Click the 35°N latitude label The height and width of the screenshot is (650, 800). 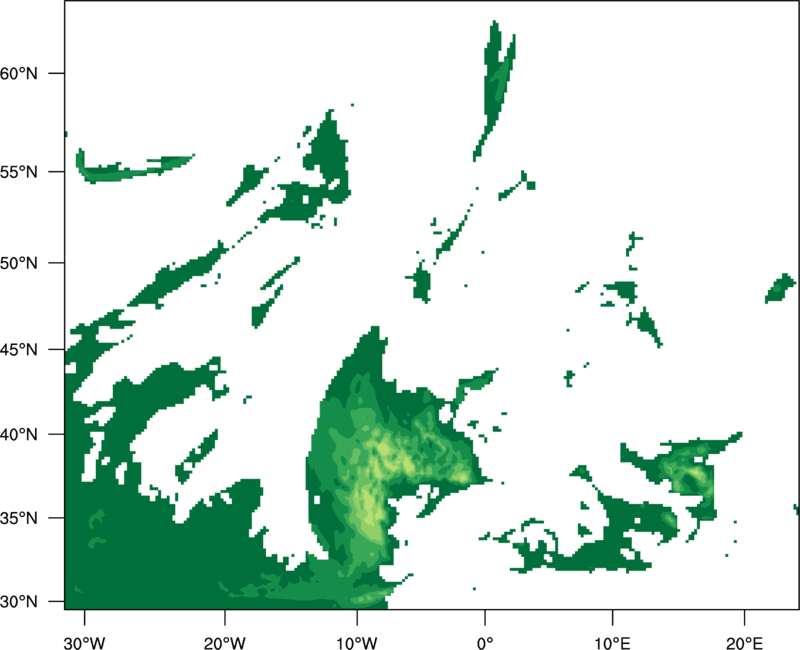(x=19, y=518)
